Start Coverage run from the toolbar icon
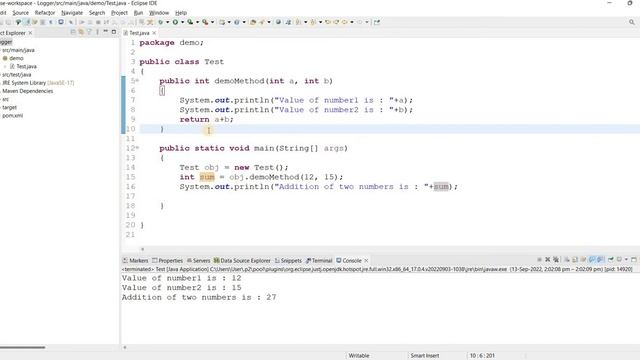The image size is (640, 360). point(190,22)
